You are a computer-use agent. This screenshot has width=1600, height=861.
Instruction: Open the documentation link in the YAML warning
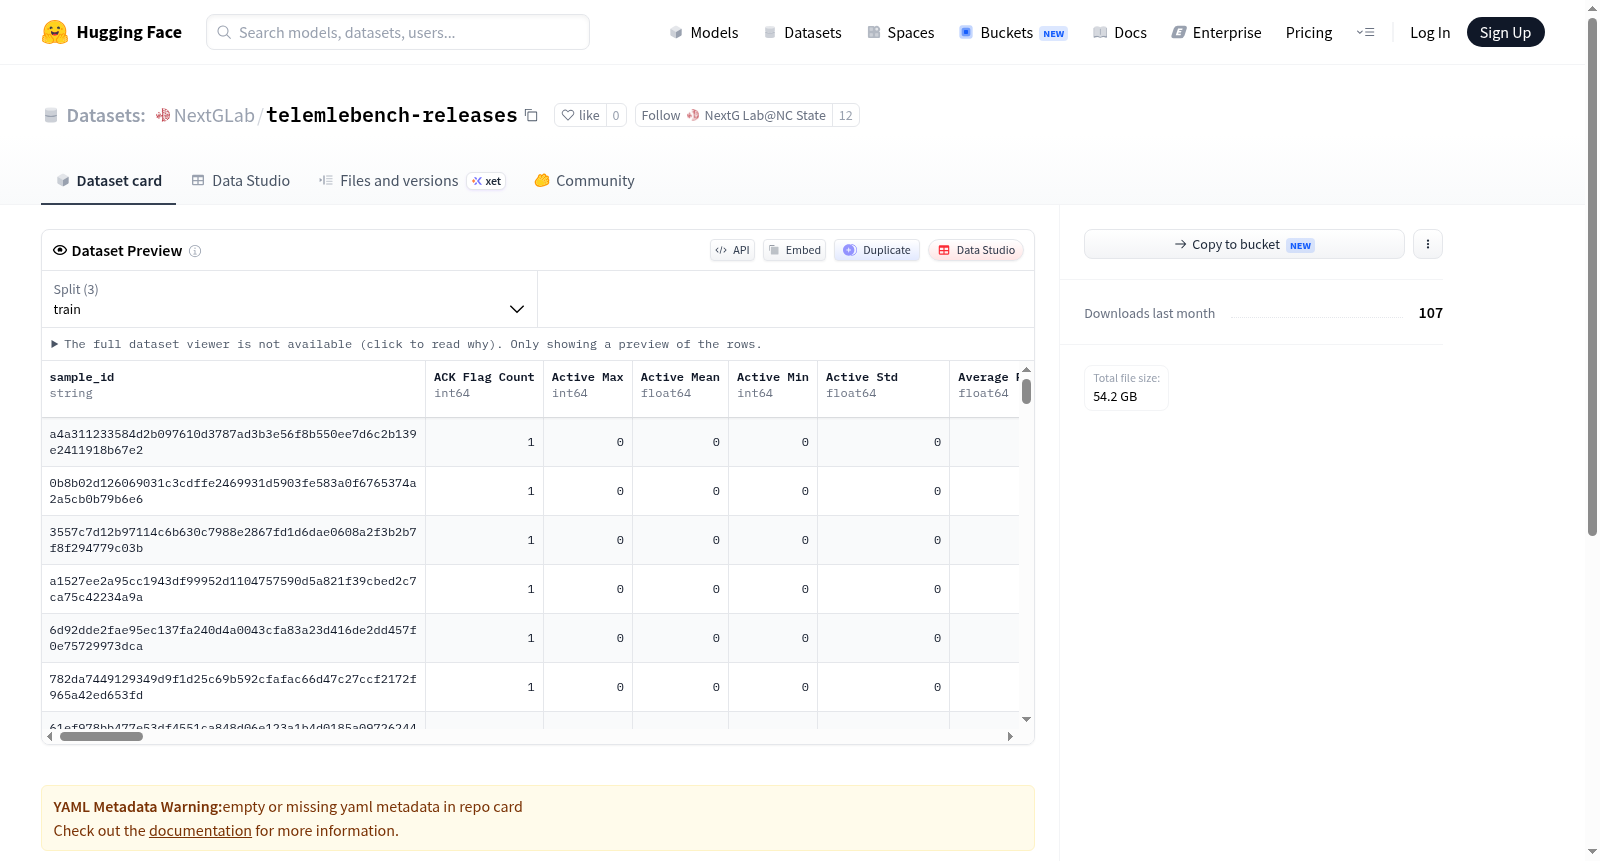coord(200,831)
